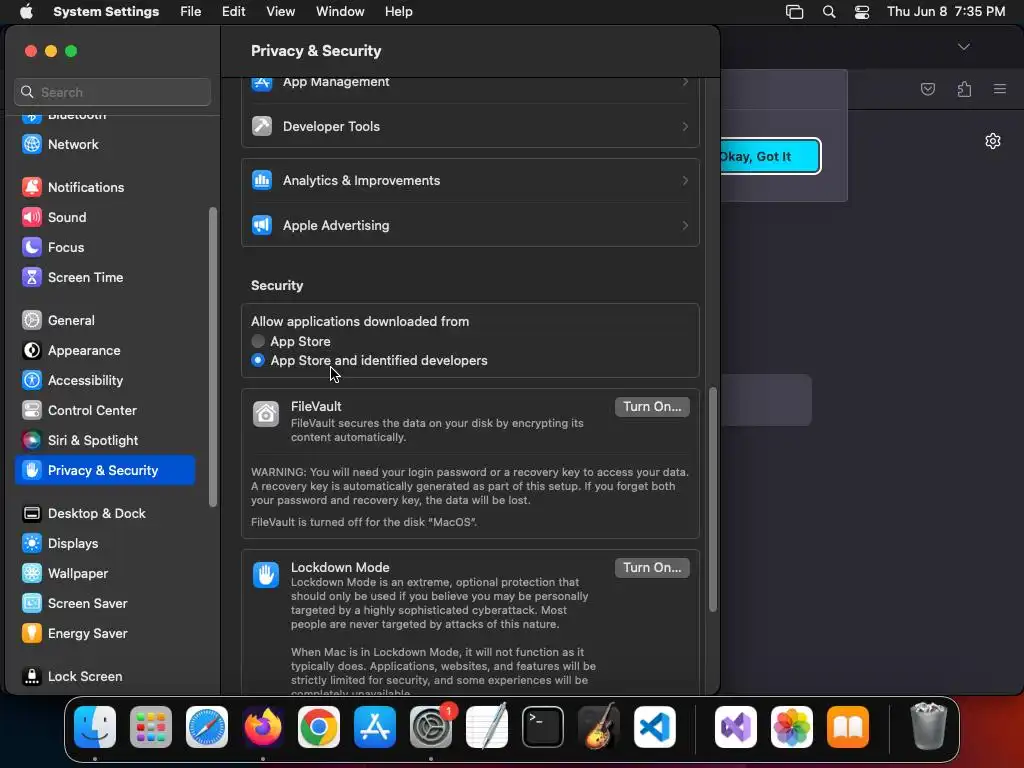Click the Firefox page settings gear
This screenshot has width=1024, height=768.
coord(993,141)
